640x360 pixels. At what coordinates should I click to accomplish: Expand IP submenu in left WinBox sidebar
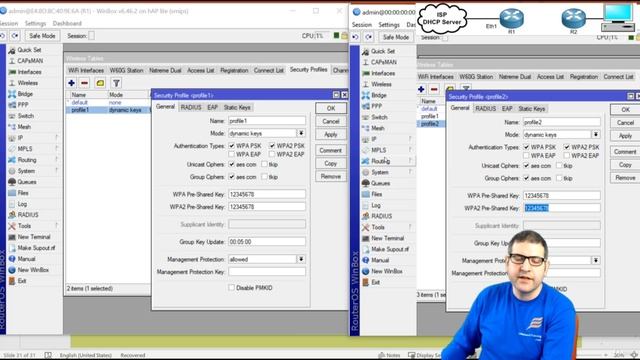pyautogui.click(x=56, y=138)
